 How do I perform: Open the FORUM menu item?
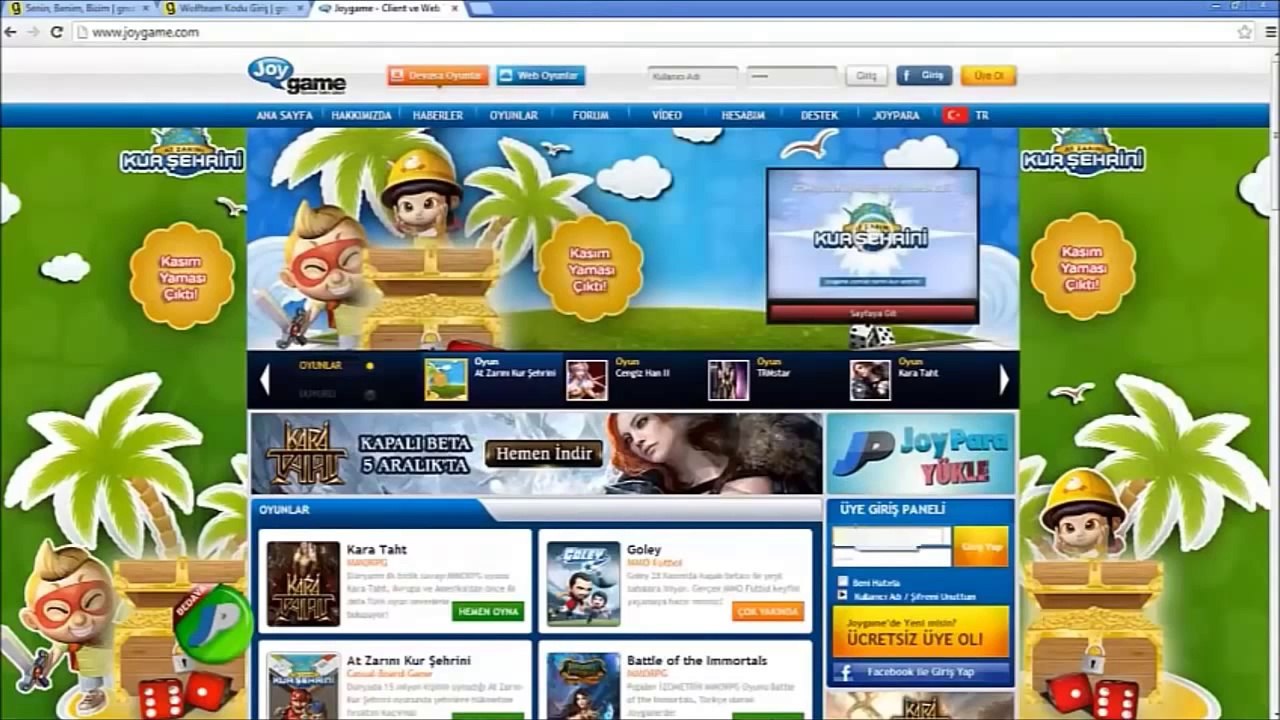click(591, 115)
